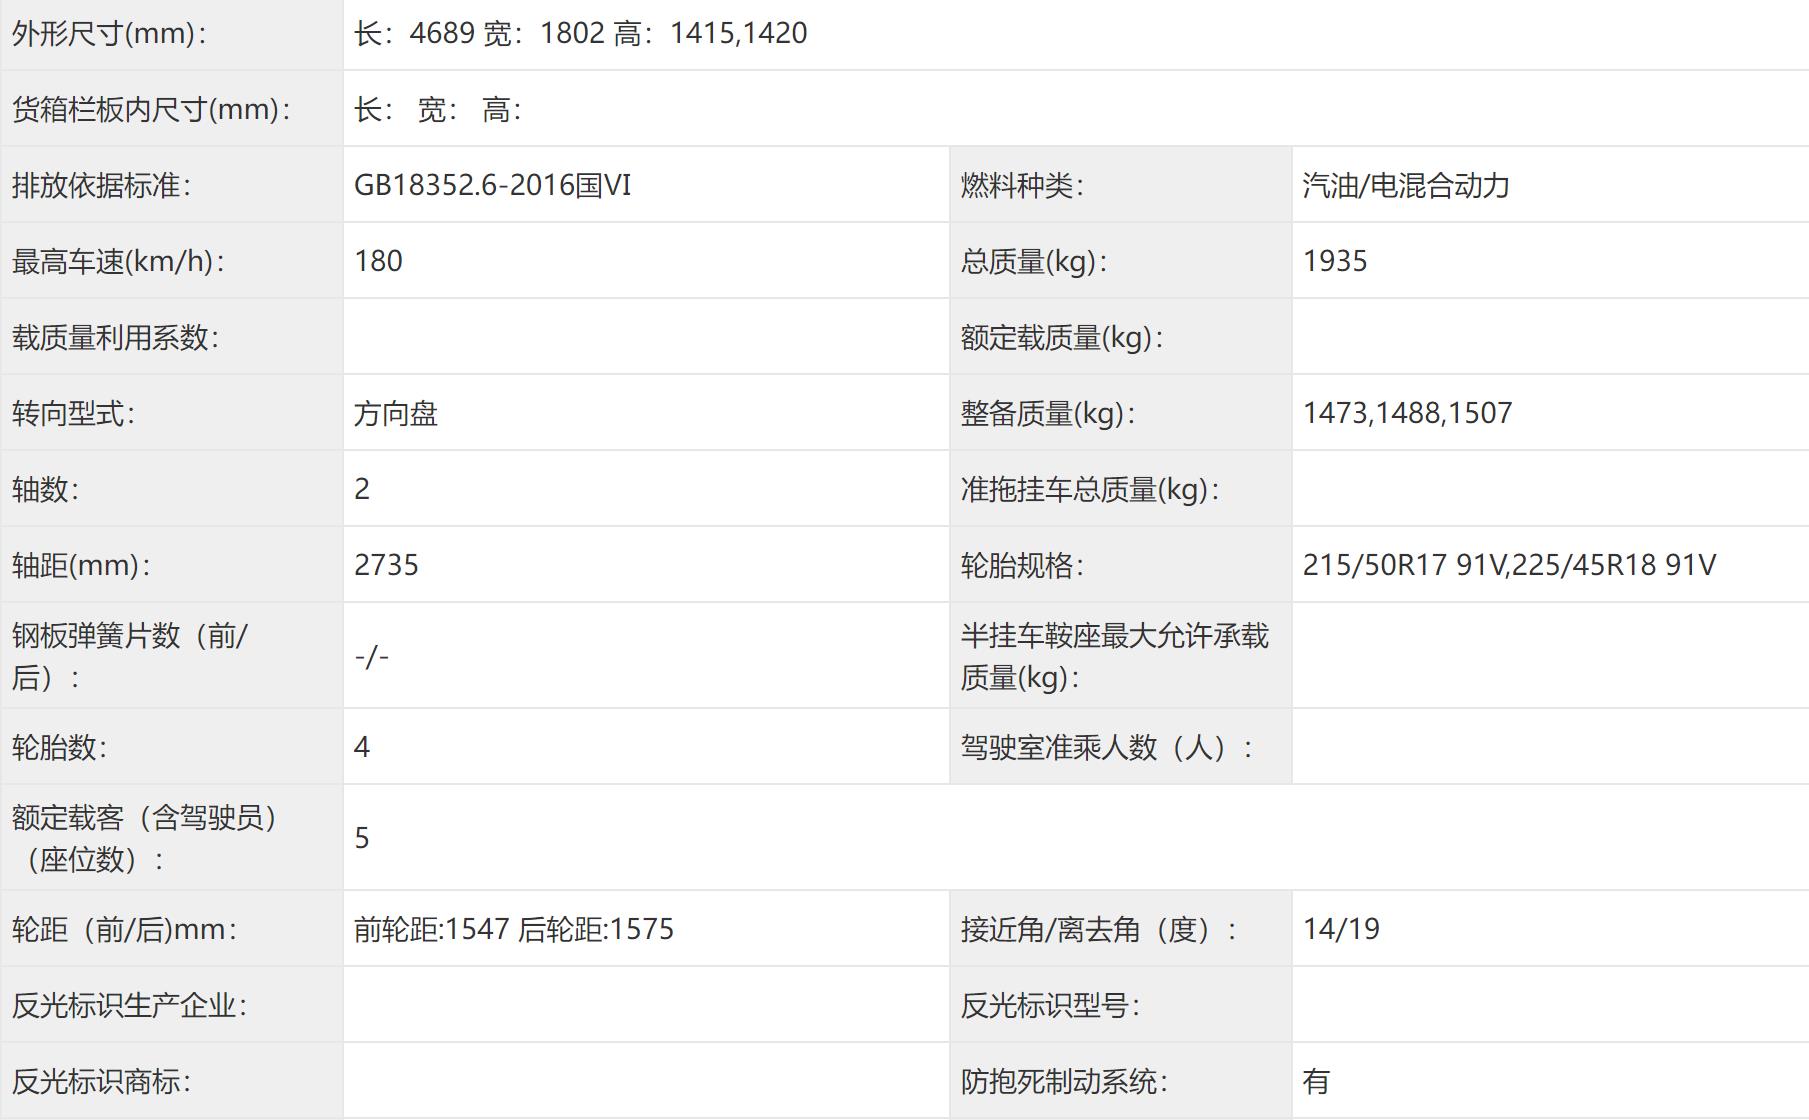Click the 转向型式 label

(x=74, y=413)
